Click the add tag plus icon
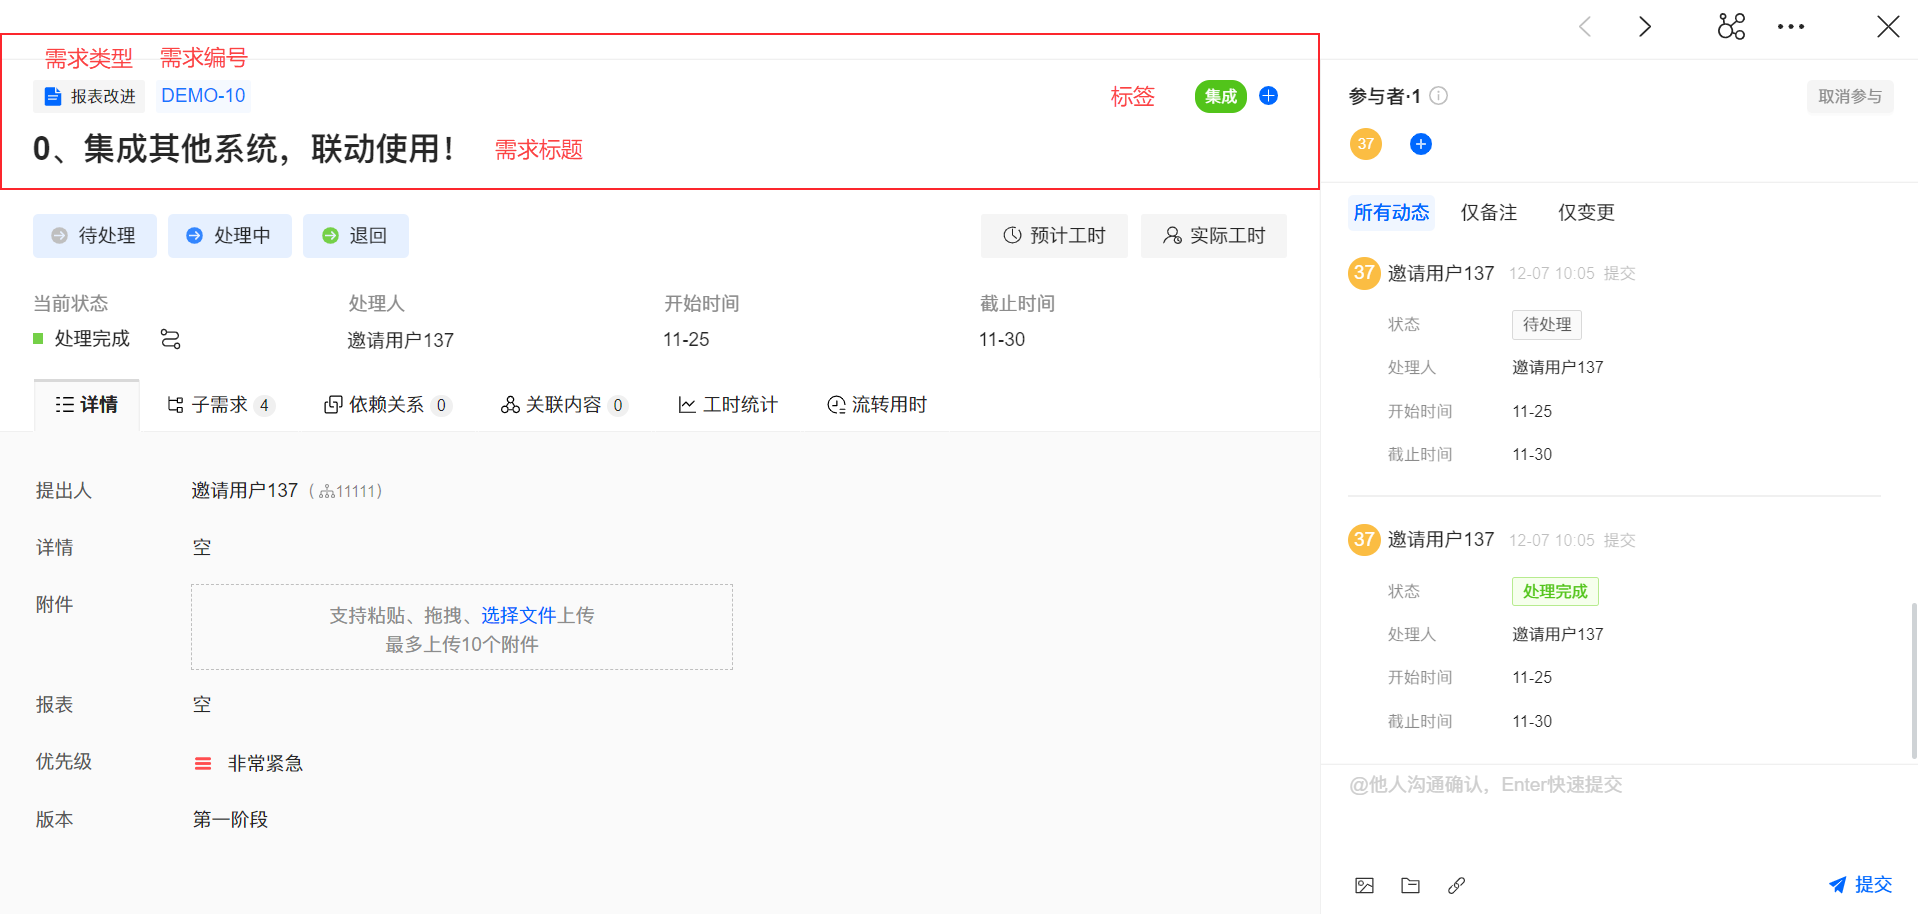 (1268, 96)
